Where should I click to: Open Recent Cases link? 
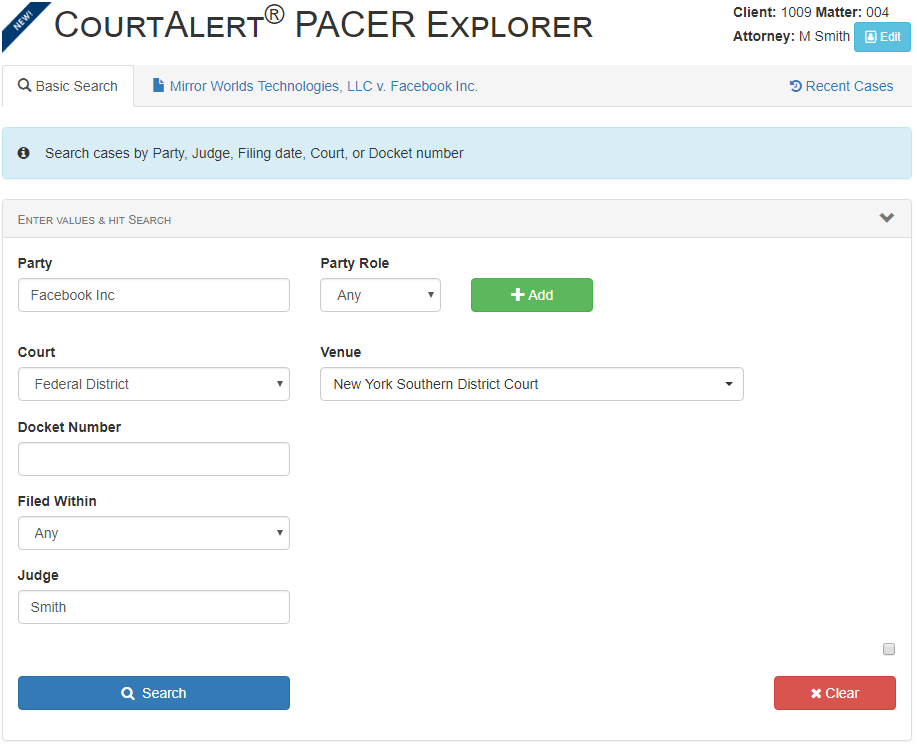(x=841, y=86)
